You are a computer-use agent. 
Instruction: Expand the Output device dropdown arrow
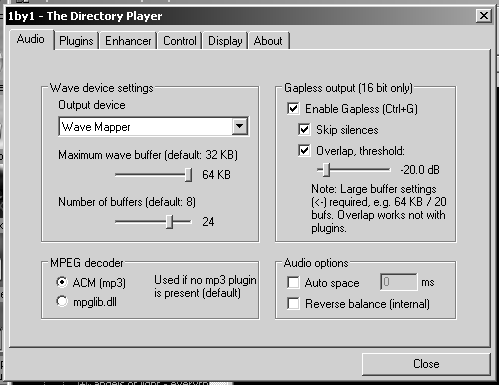240,126
